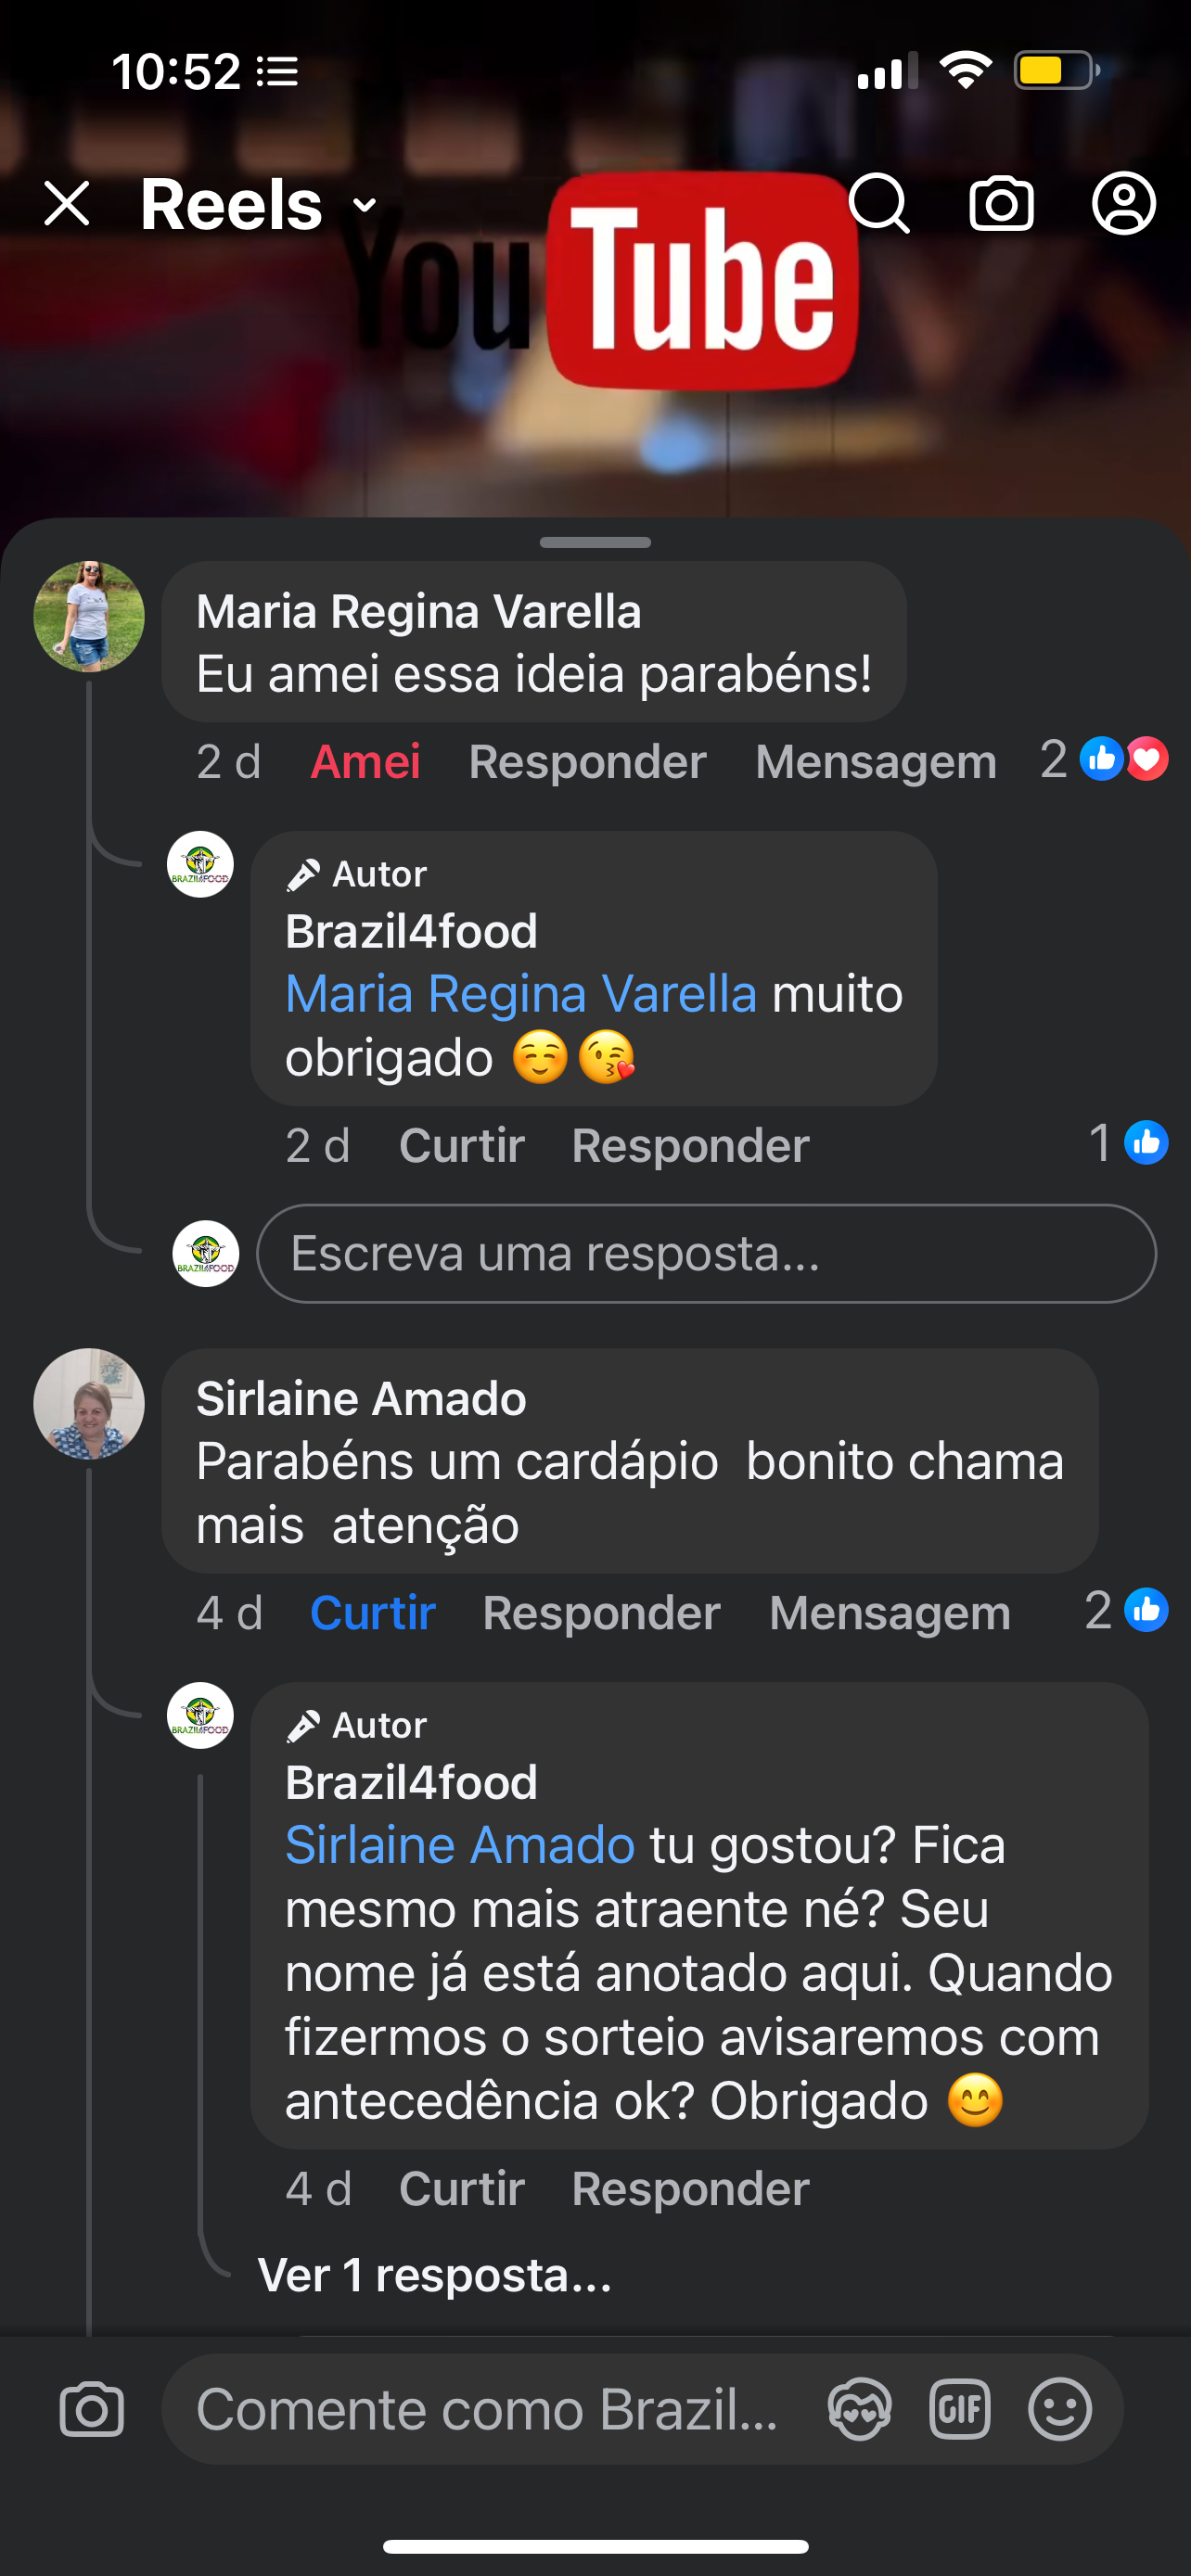Expand Ver 1 resposta thread
The image size is (1191, 2576).
tap(434, 2276)
